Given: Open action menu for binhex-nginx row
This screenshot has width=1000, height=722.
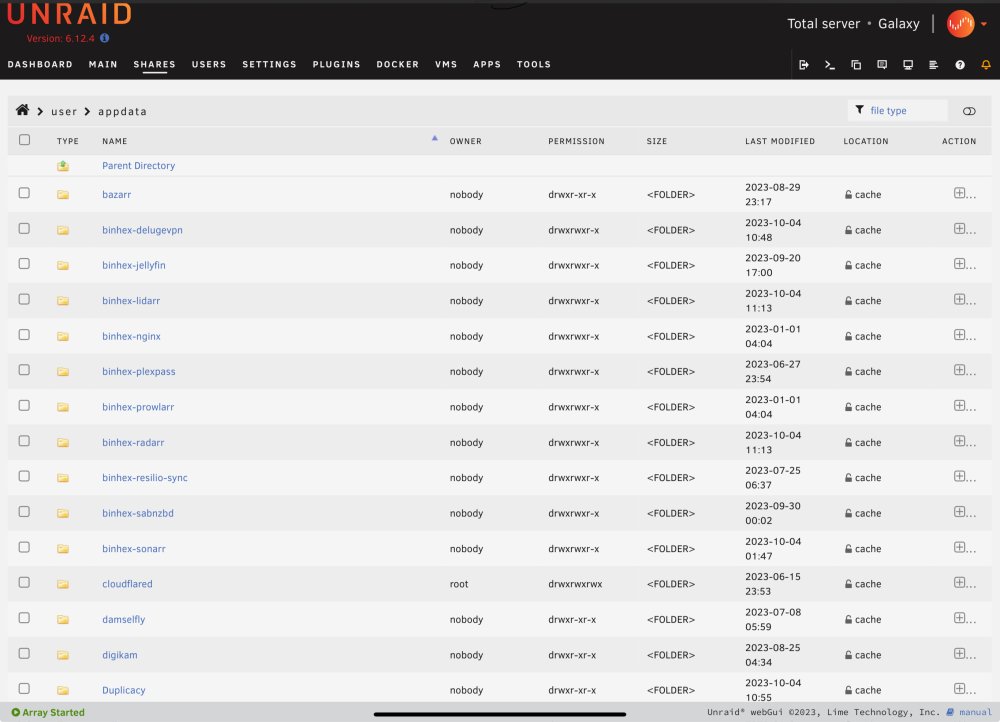Looking at the screenshot, I should [964, 335].
